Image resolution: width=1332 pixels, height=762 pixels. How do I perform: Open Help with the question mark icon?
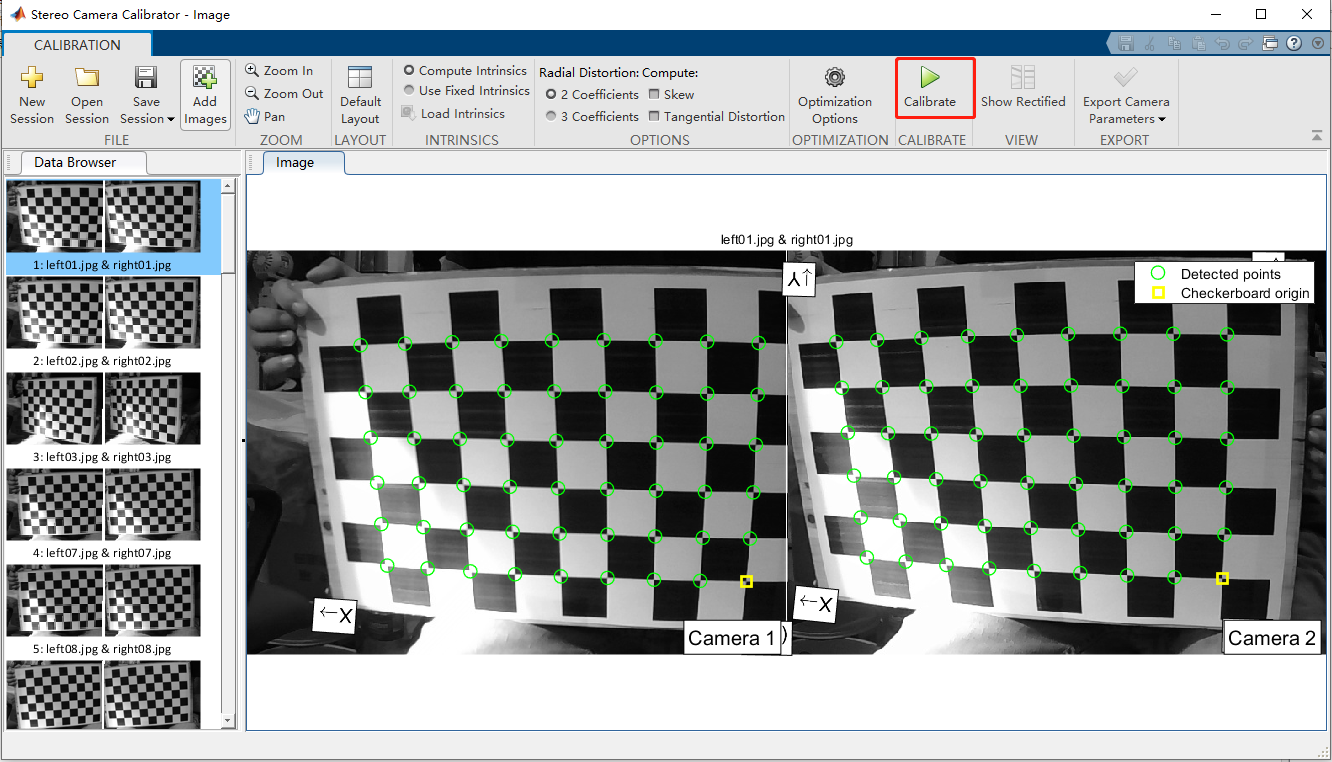click(1294, 44)
